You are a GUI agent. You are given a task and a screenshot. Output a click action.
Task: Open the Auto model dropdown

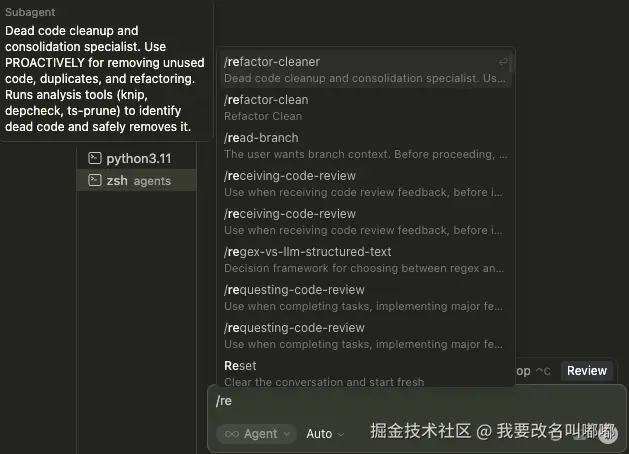pos(325,434)
